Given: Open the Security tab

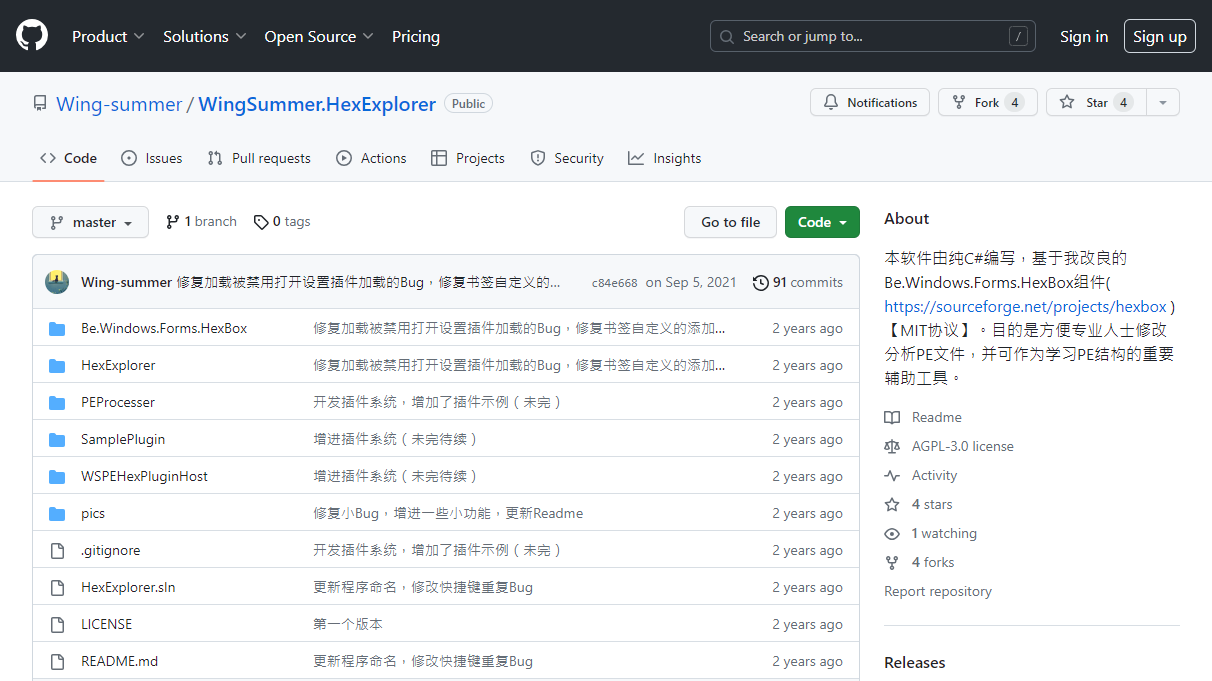Looking at the screenshot, I should [567, 158].
